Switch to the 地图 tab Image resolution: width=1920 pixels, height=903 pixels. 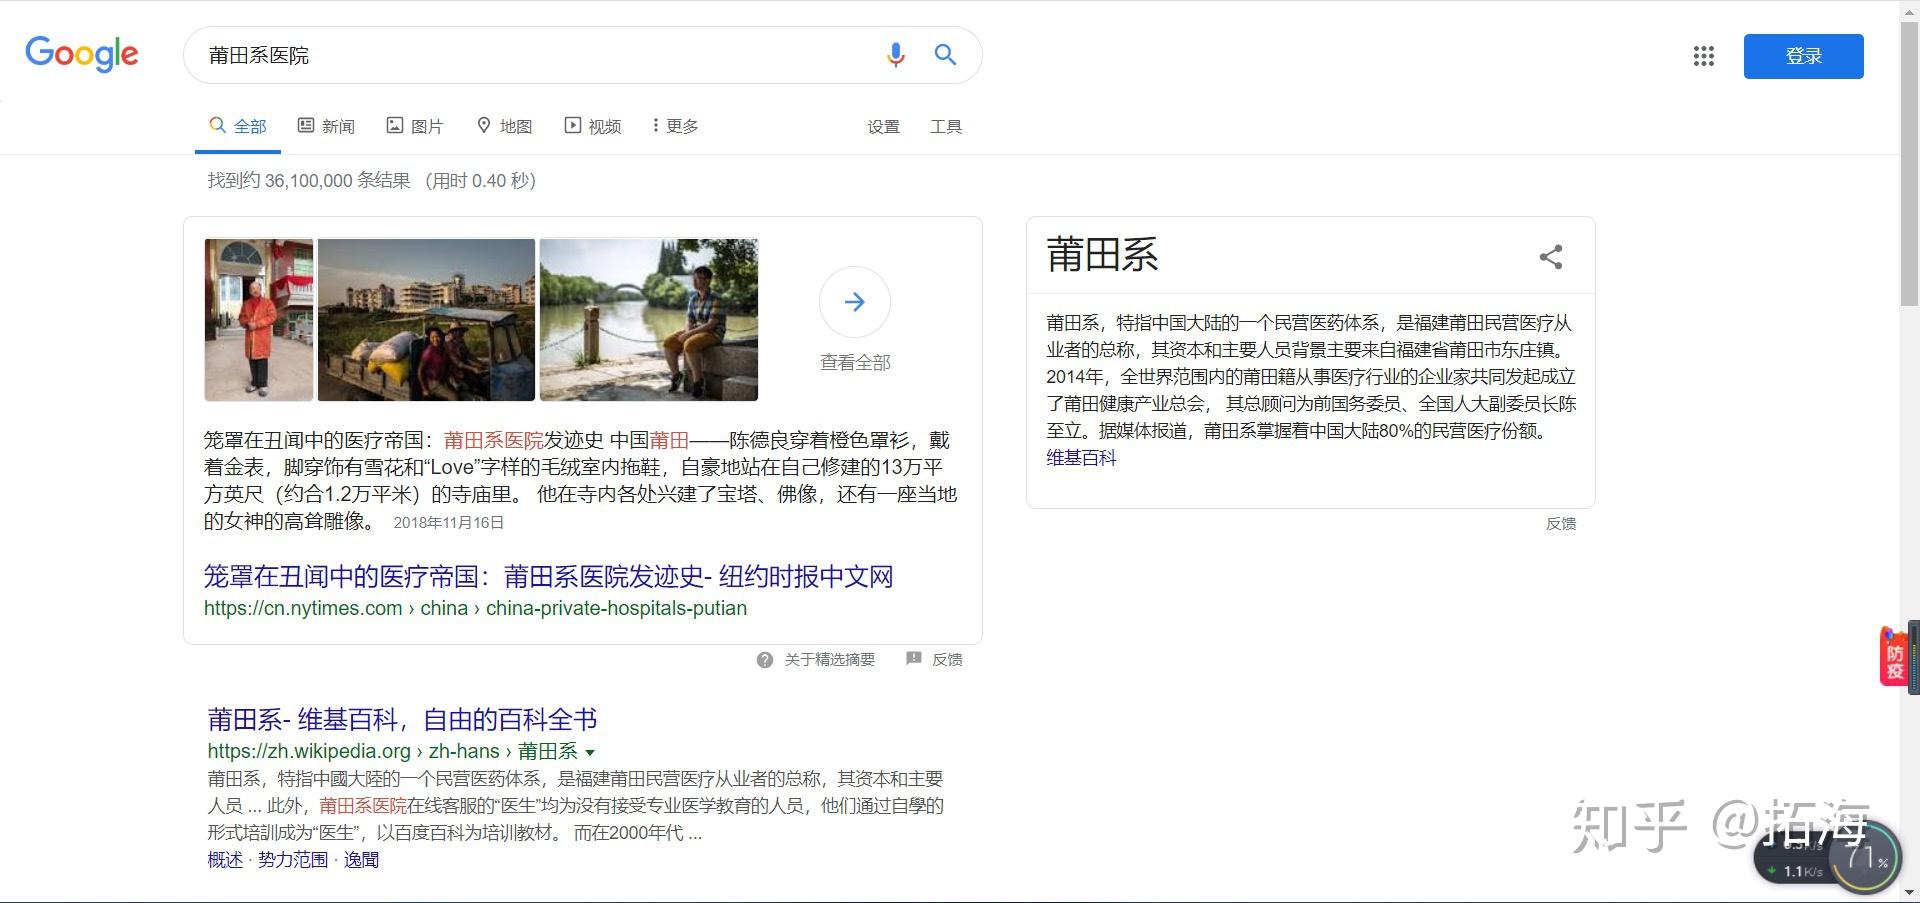pyautogui.click(x=504, y=126)
